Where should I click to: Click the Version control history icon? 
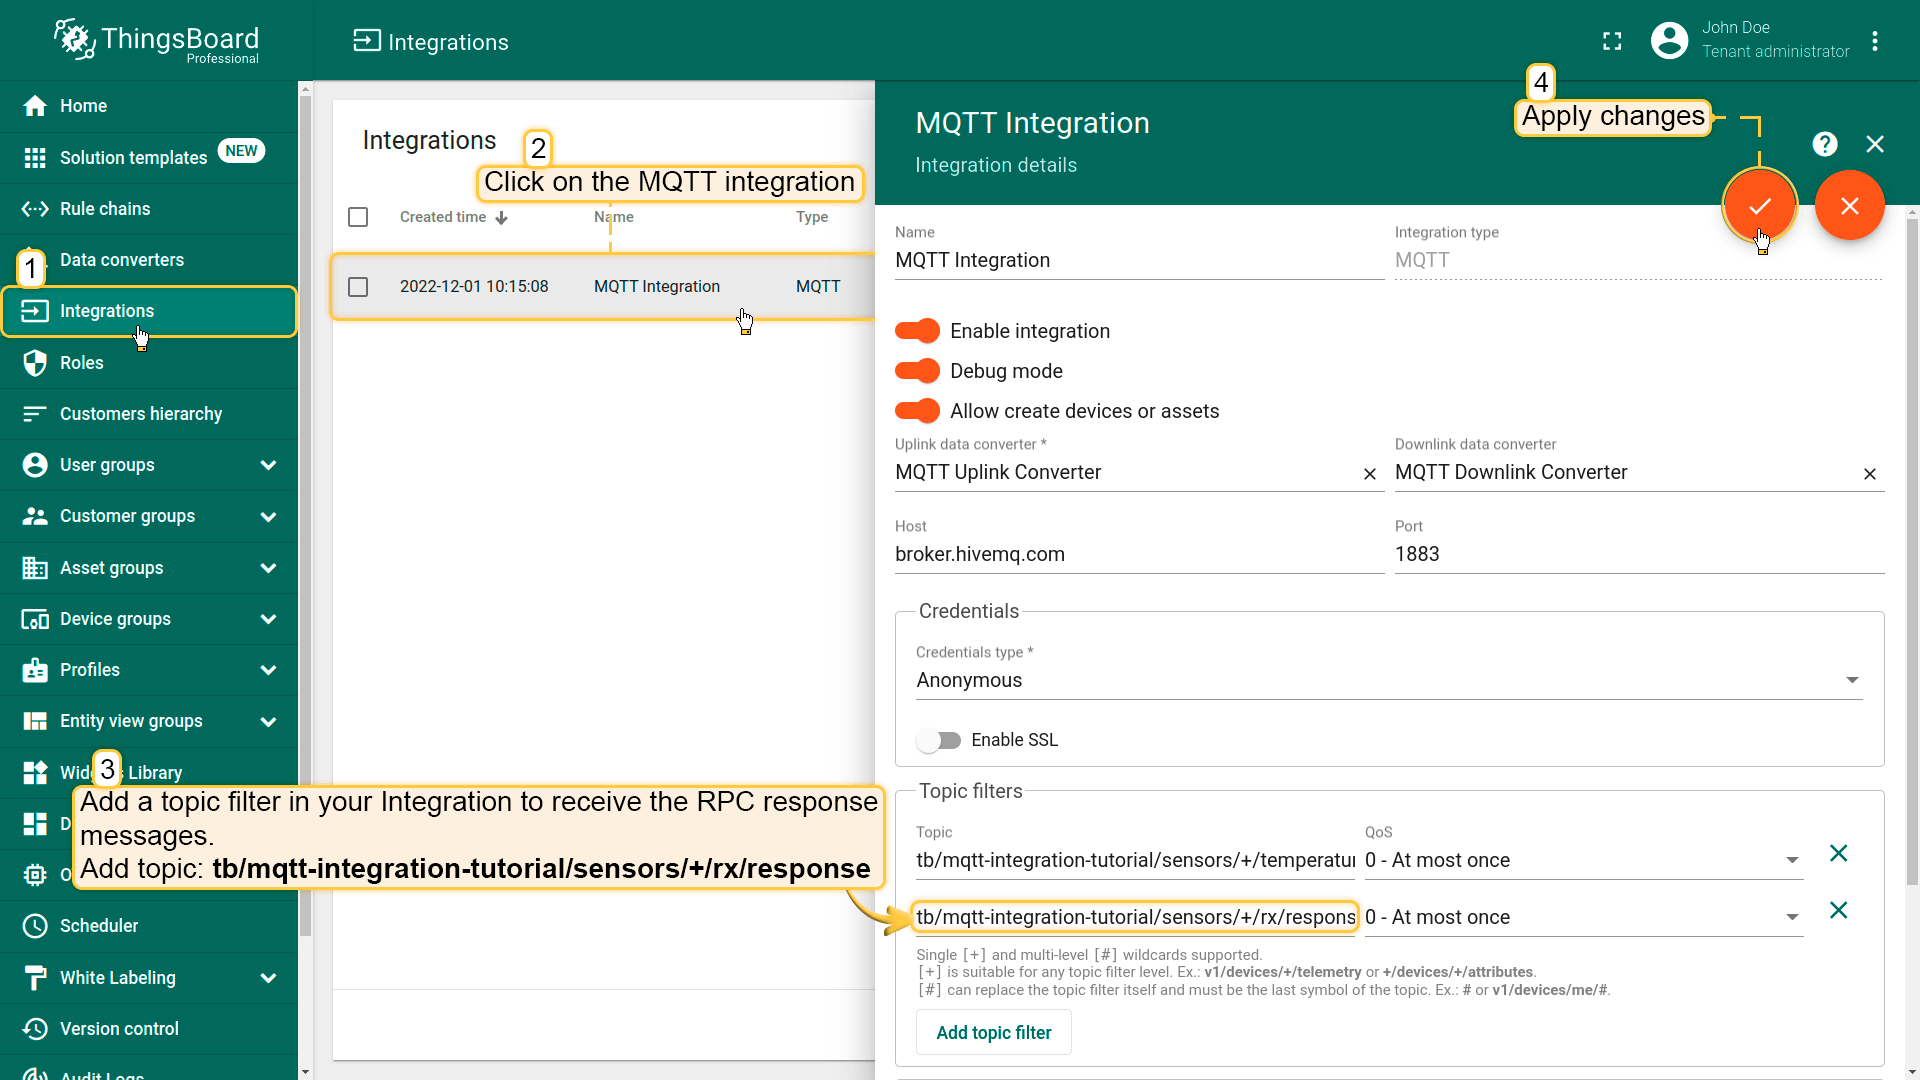click(x=35, y=1028)
